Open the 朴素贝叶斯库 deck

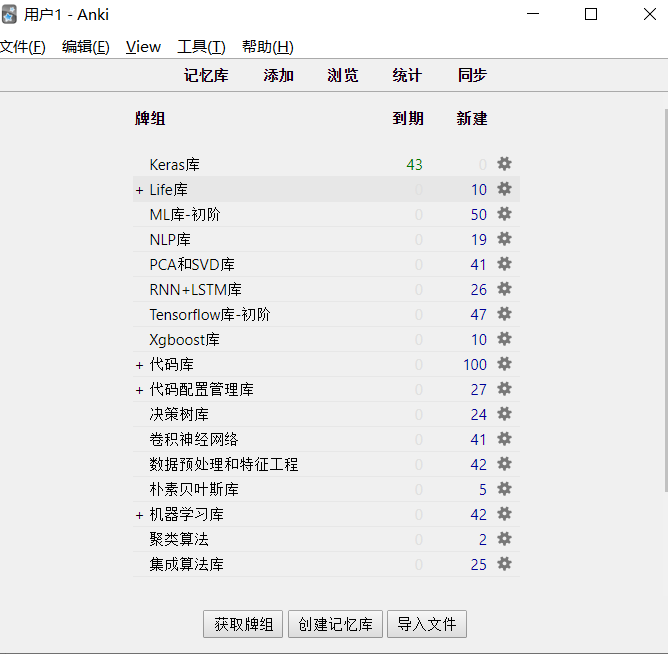[x=194, y=490]
